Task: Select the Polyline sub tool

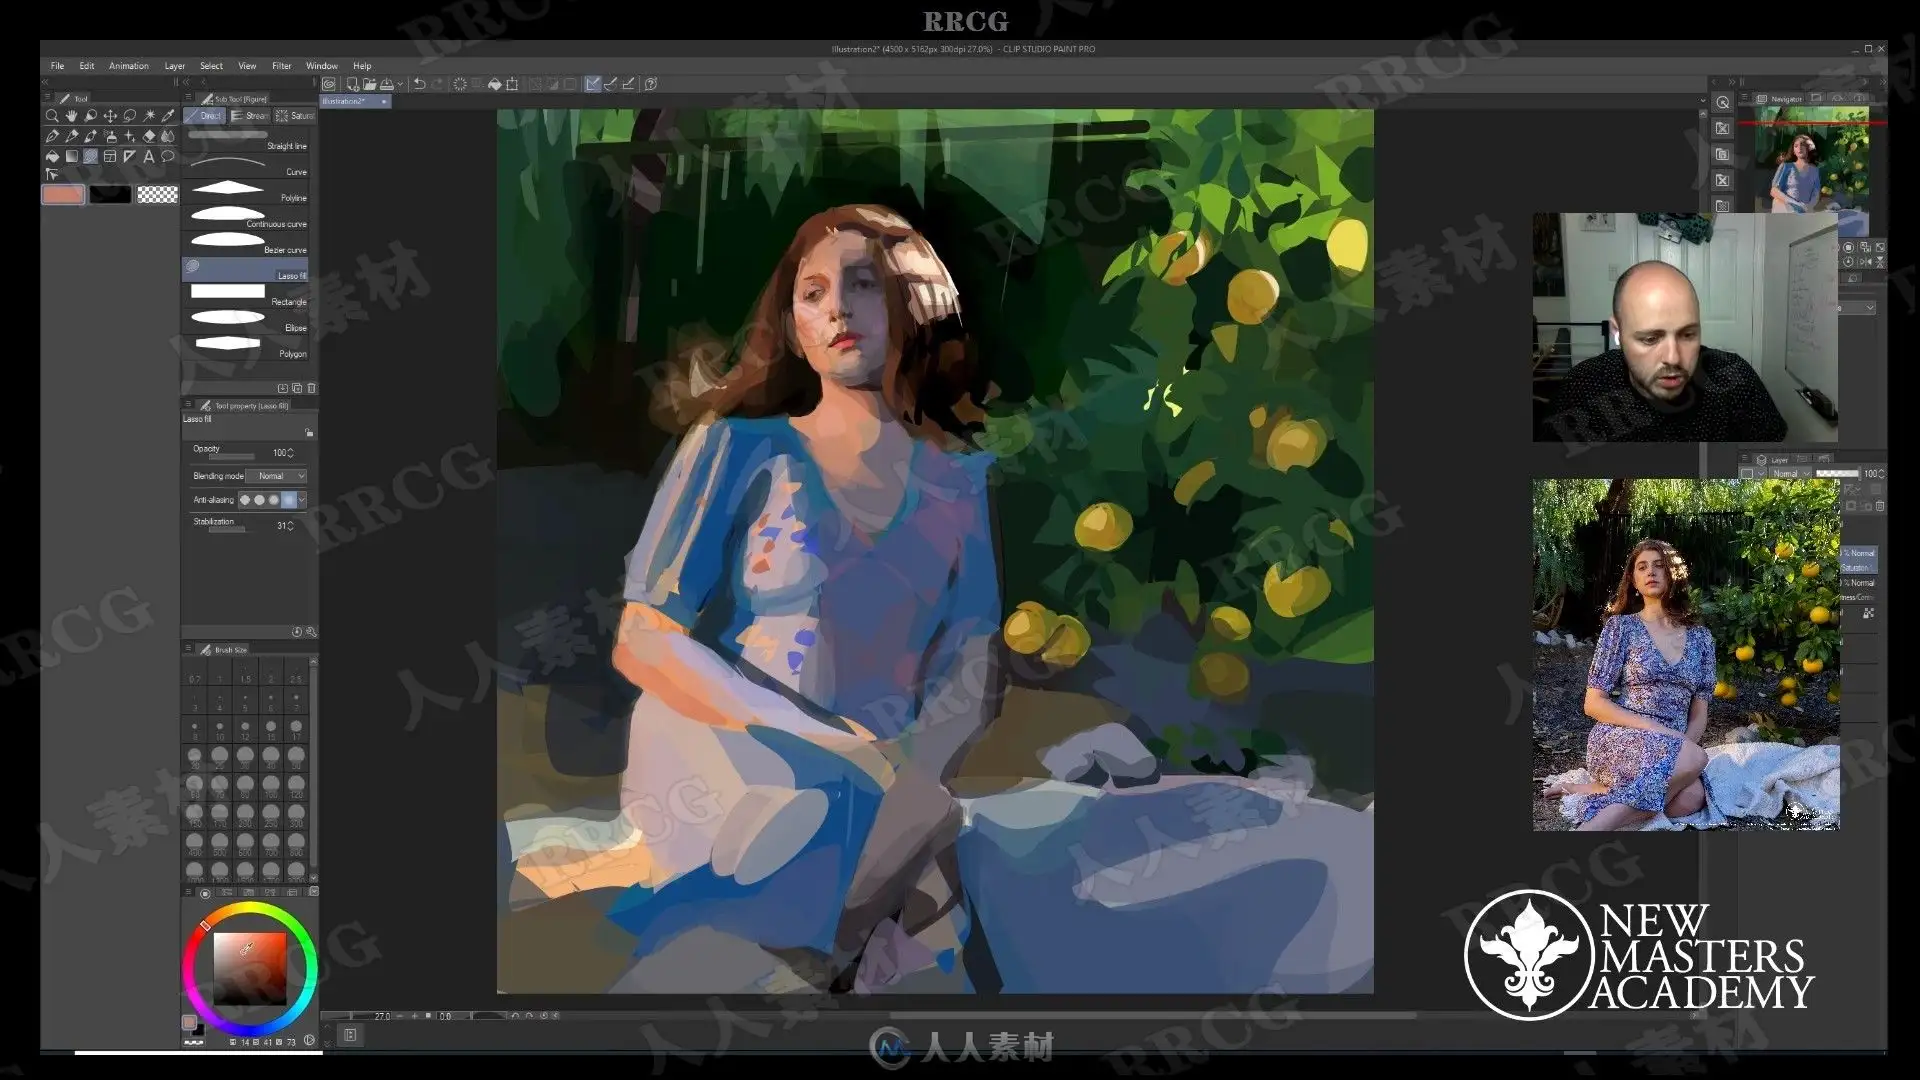Action: click(245, 193)
